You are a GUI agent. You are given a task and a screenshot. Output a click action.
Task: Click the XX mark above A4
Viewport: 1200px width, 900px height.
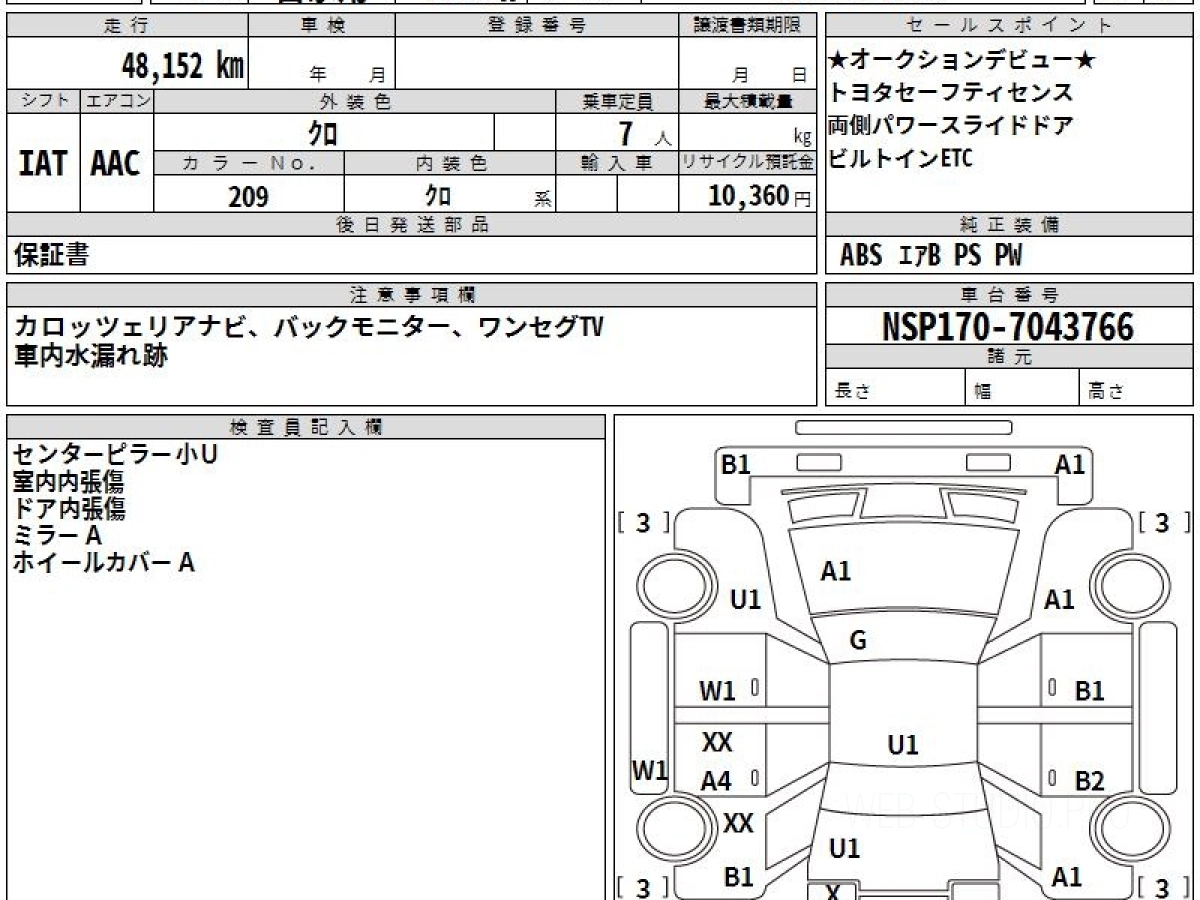pyautogui.click(x=717, y=743)
